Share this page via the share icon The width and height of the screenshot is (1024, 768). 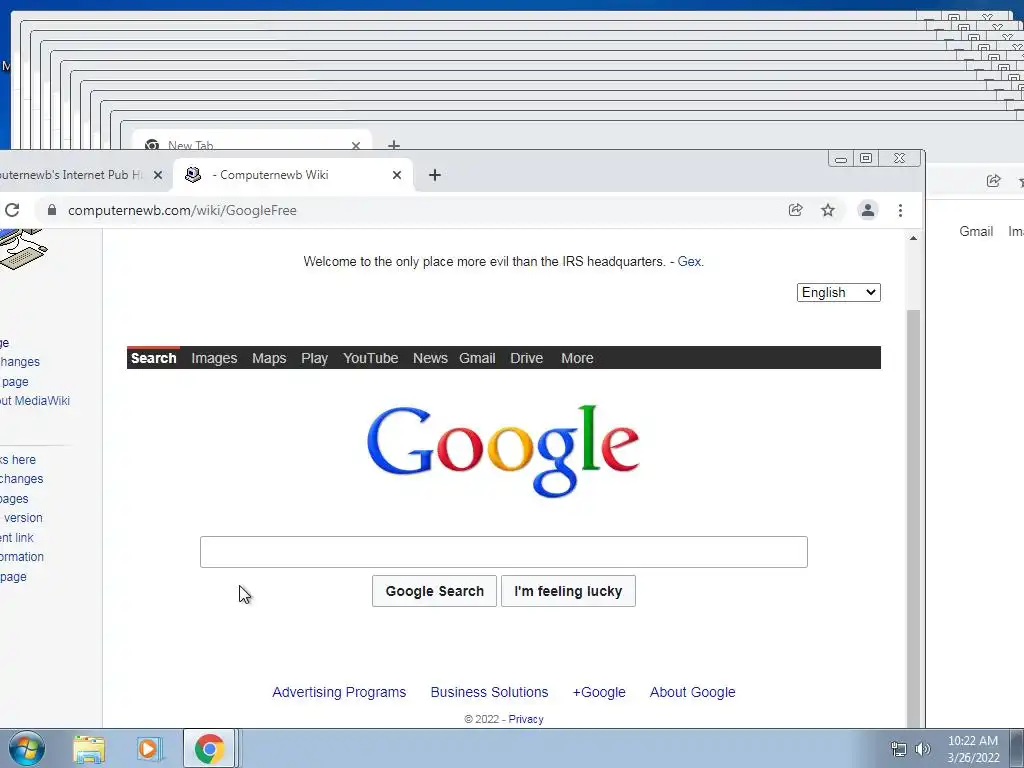click(x=795, y=210)
